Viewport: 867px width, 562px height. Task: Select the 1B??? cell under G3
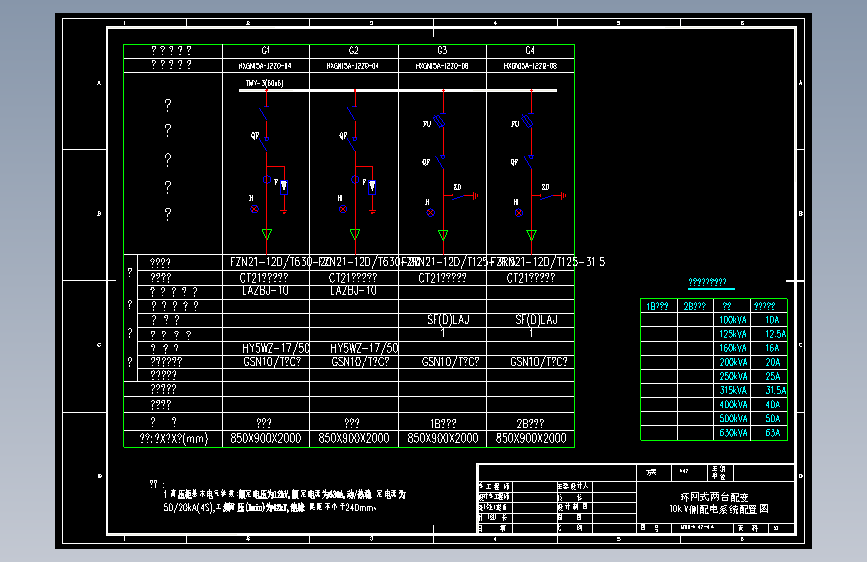tap(443, 424)
